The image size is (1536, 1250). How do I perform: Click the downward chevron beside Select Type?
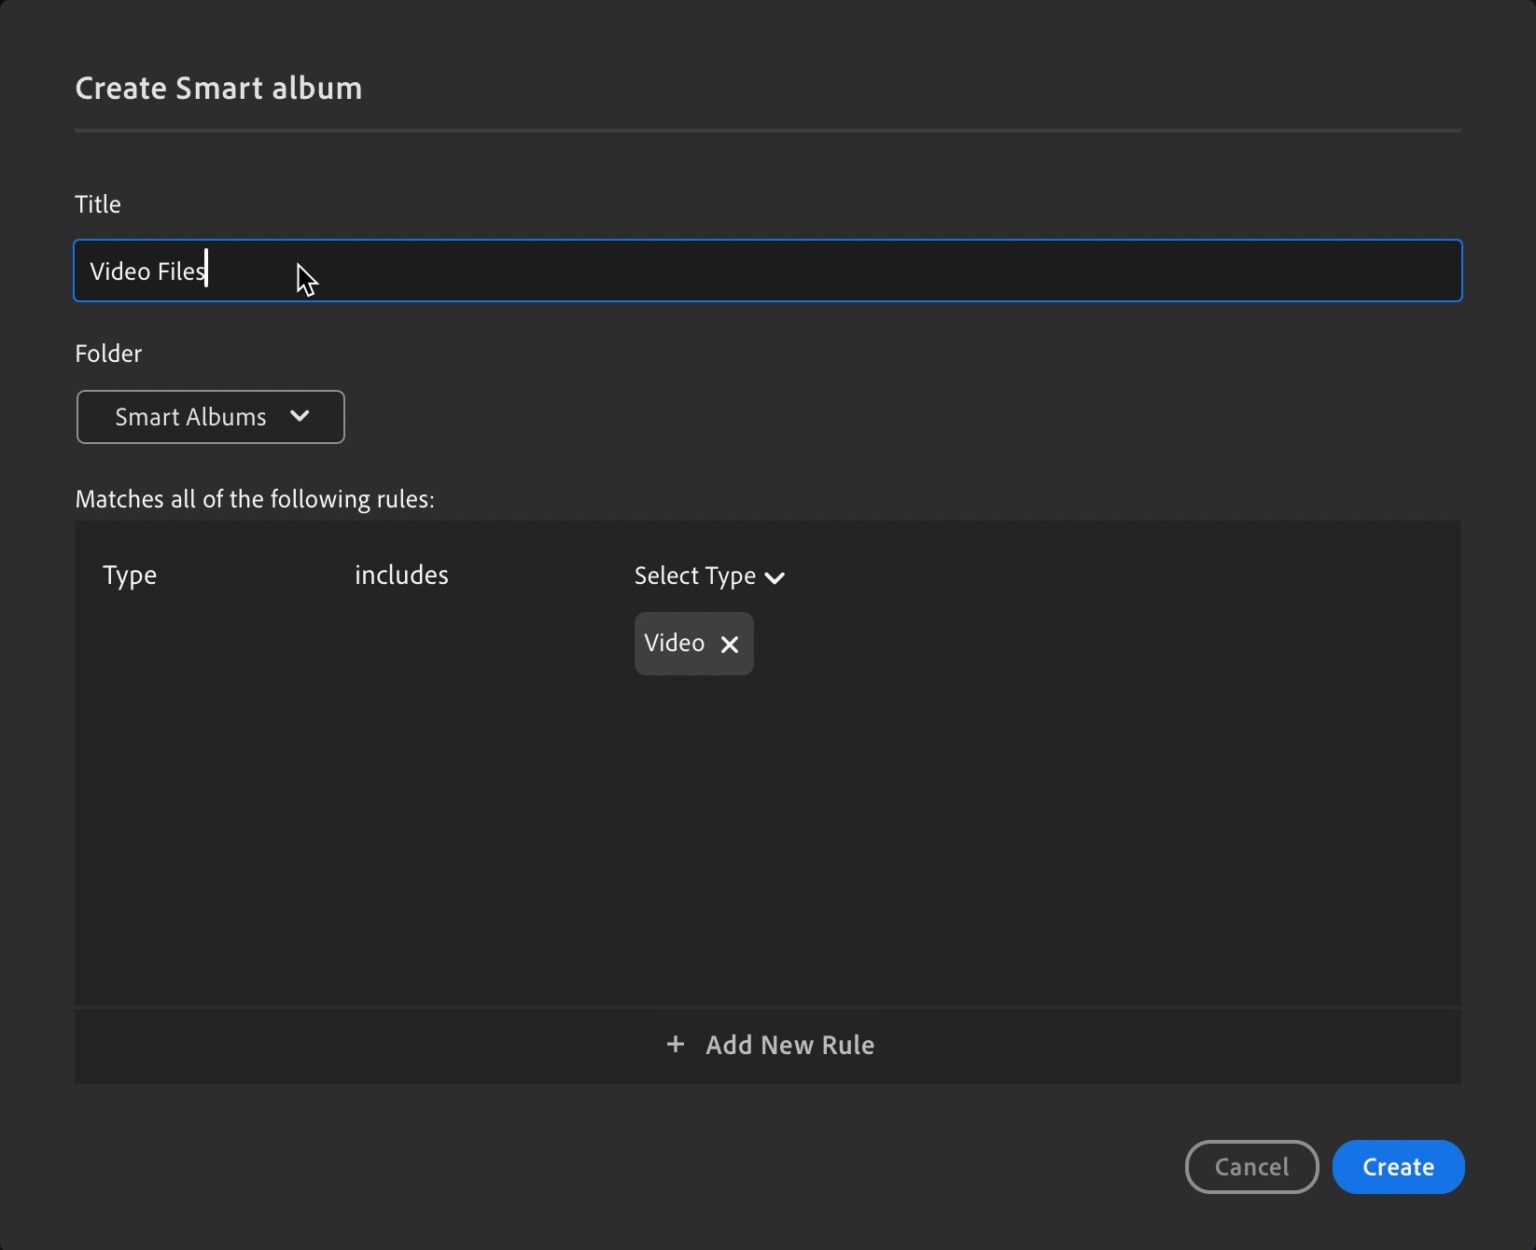[775, 576]
